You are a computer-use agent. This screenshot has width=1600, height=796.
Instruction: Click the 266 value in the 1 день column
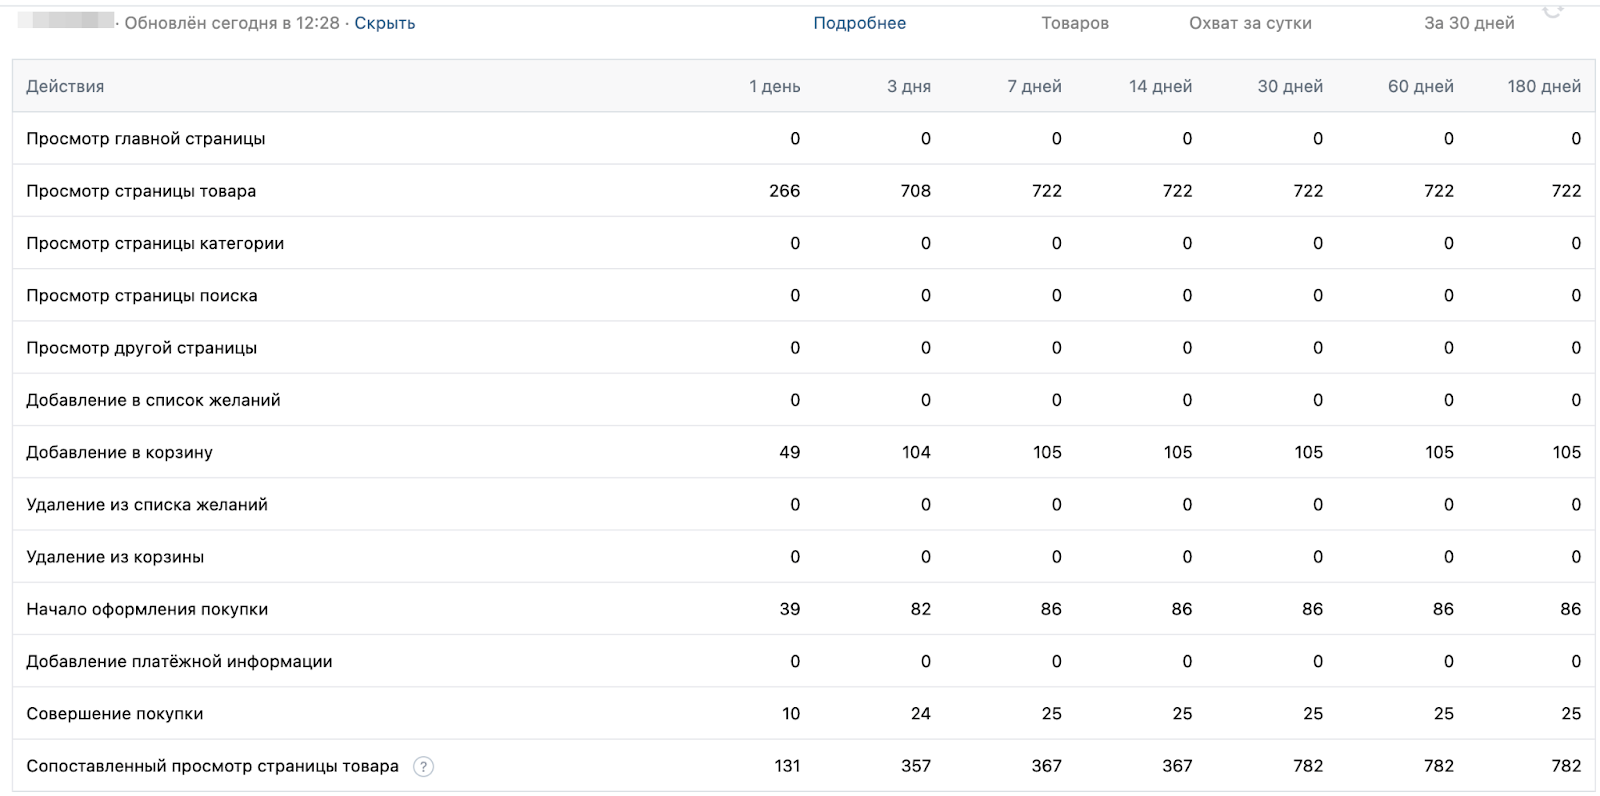(784, 191)
